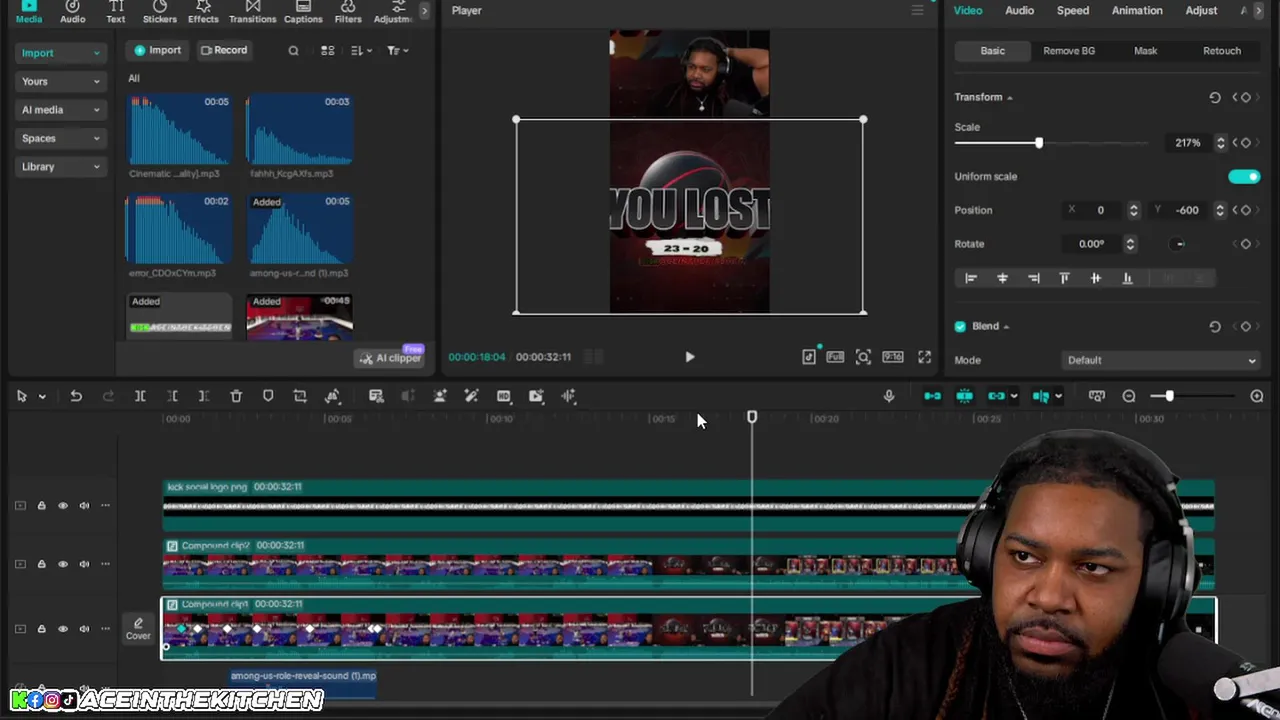
Task: Switch to the Animation tab
Action: 1137,10
